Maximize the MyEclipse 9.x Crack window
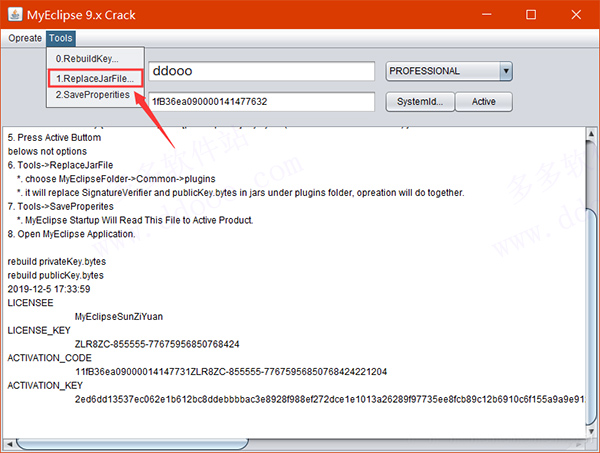The width and height of the screenshot is (600, 453). pyautogui.click(x=531, y=15)
